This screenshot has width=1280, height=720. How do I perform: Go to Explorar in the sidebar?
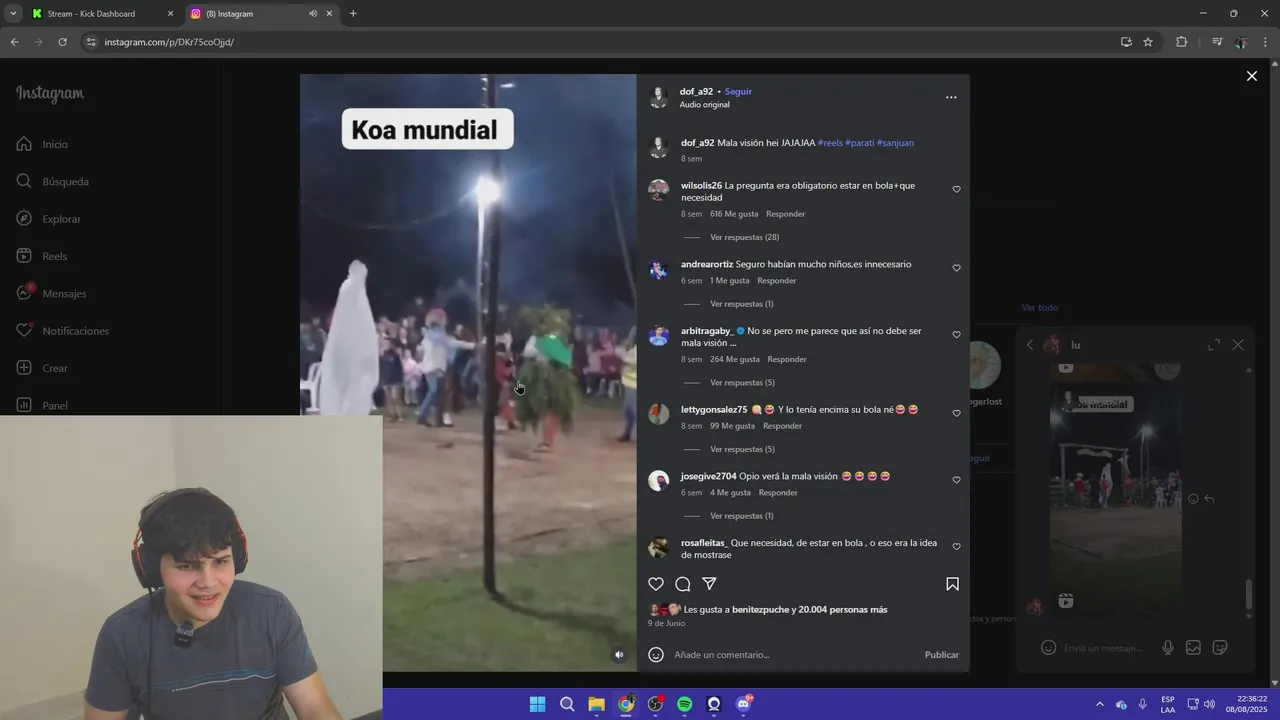pyautogui.click(x=49, y=219)
